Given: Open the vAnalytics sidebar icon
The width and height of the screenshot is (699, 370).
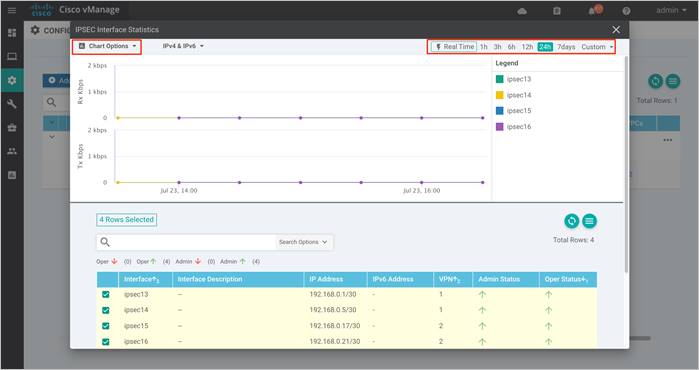Looking at the screenshot, I should coord(12,175).
